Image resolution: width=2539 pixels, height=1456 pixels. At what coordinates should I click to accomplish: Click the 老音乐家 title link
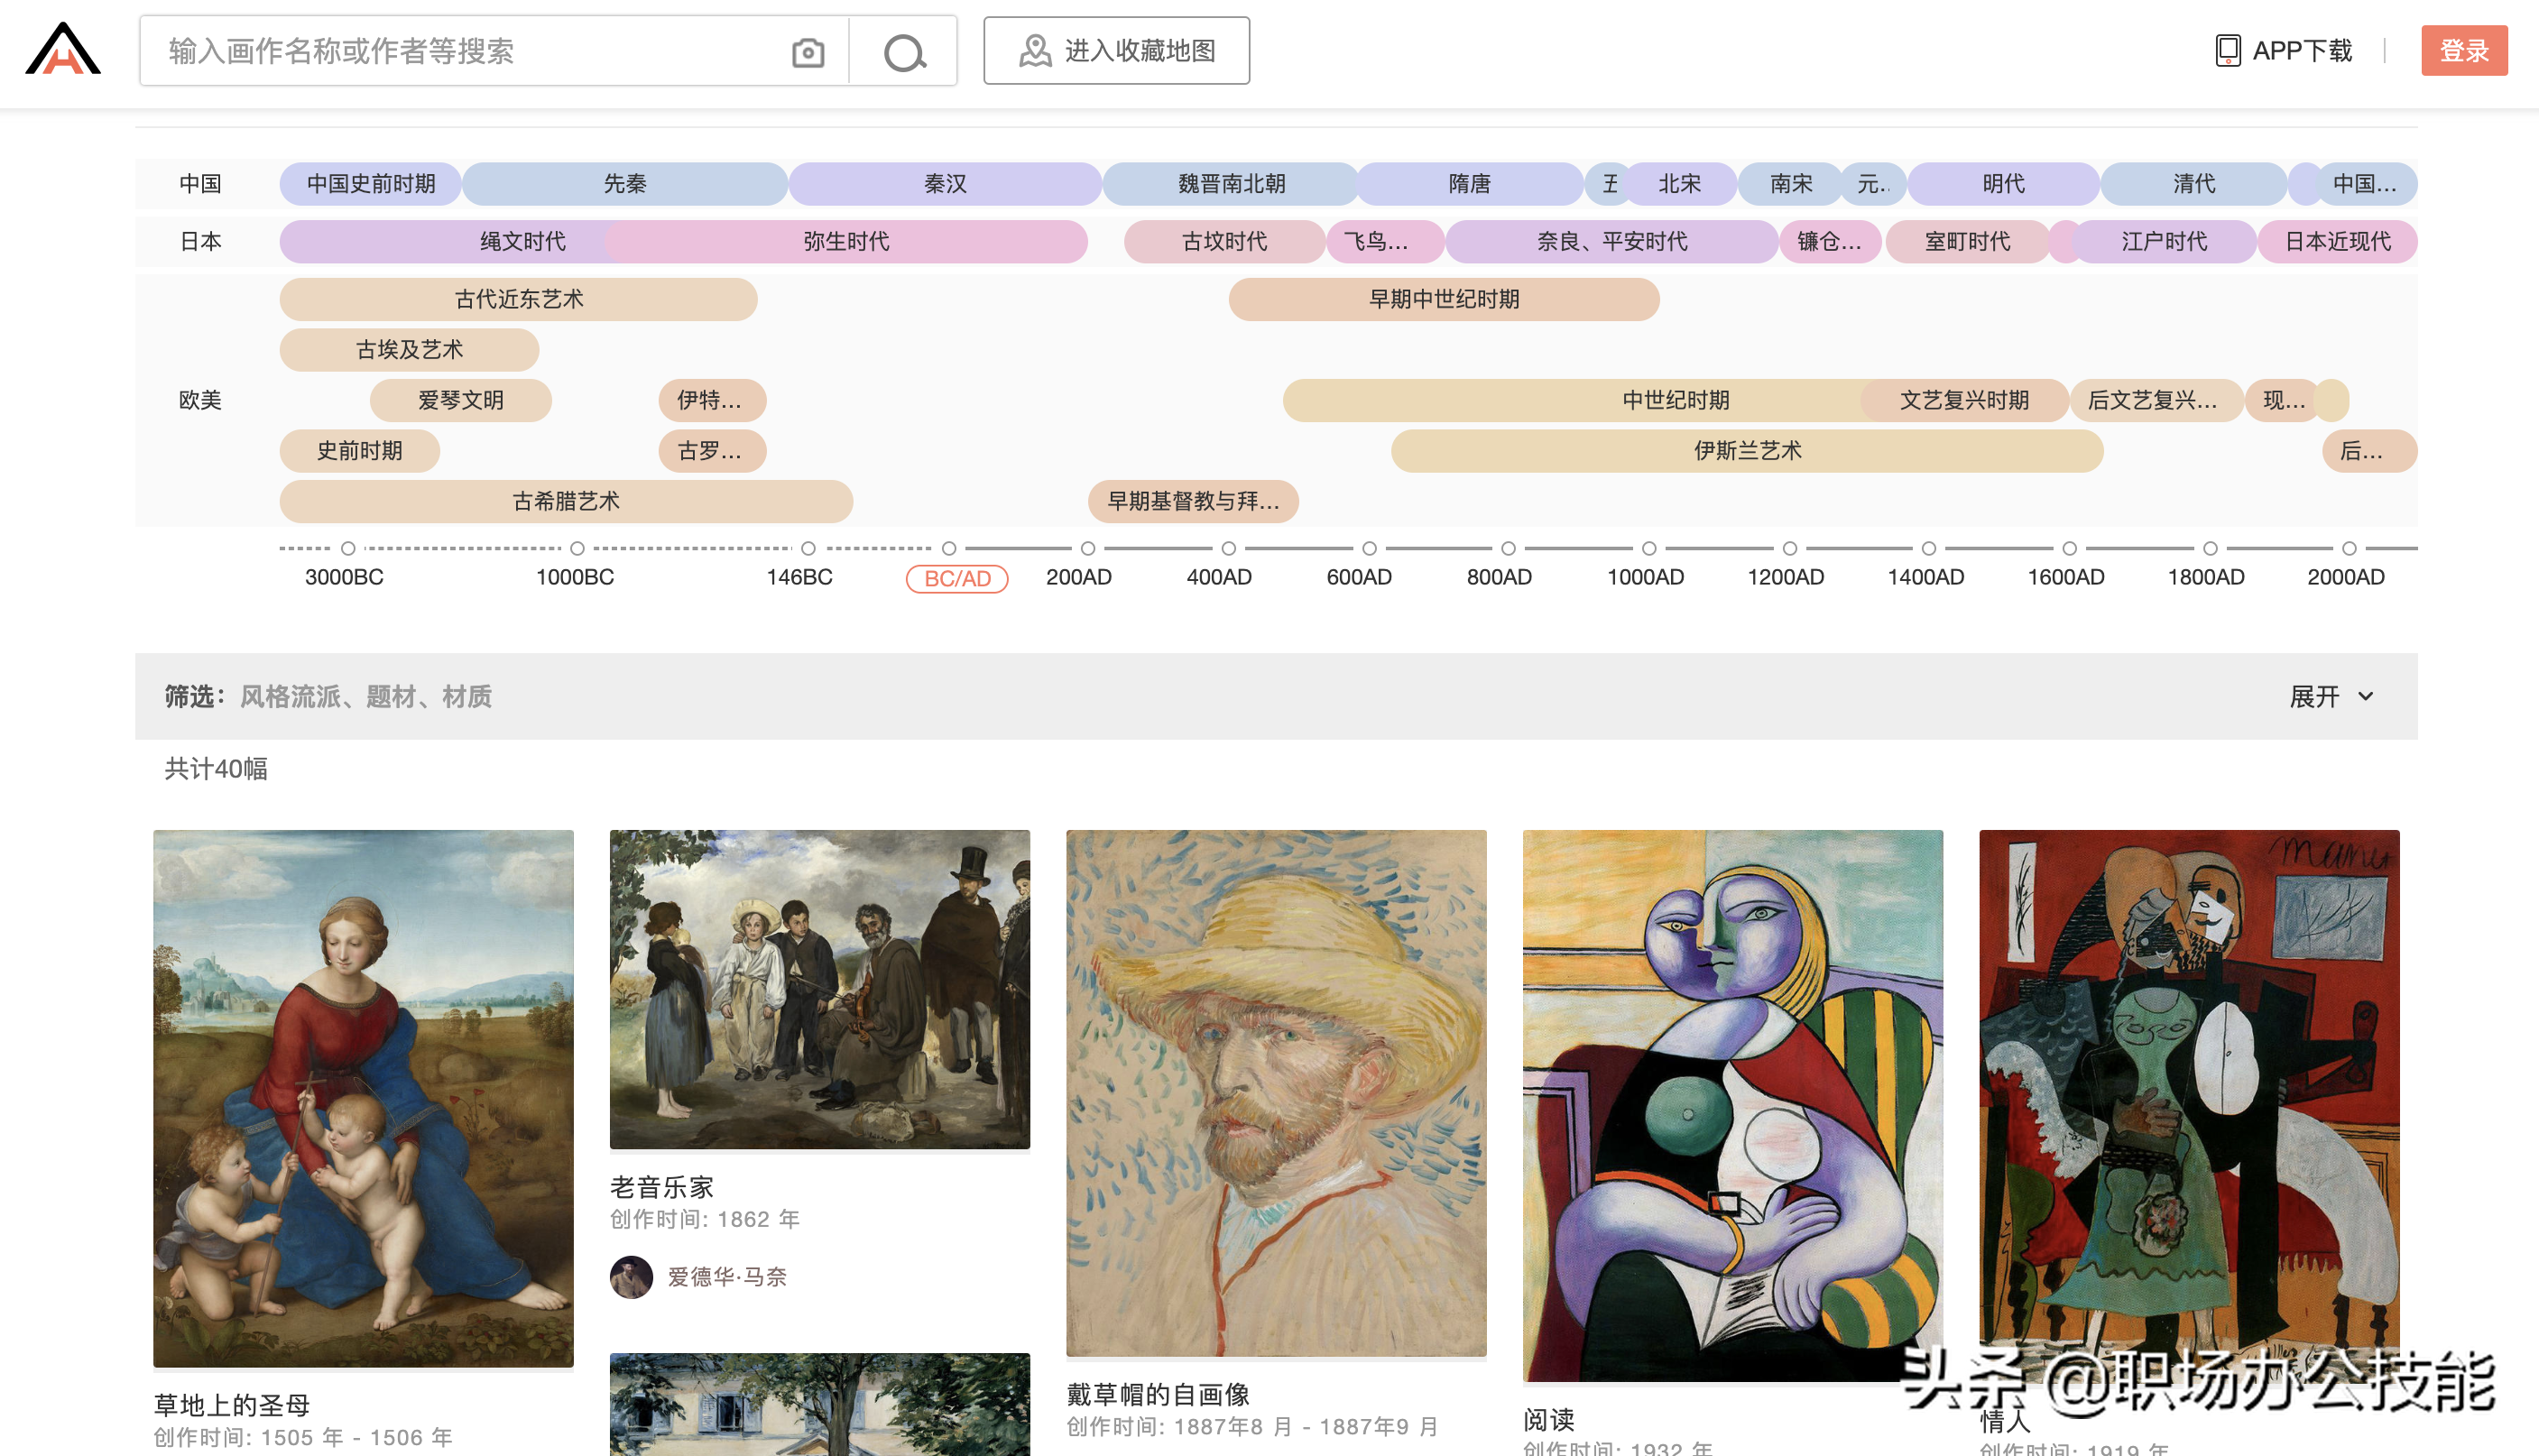click(x=661, y=1187)
